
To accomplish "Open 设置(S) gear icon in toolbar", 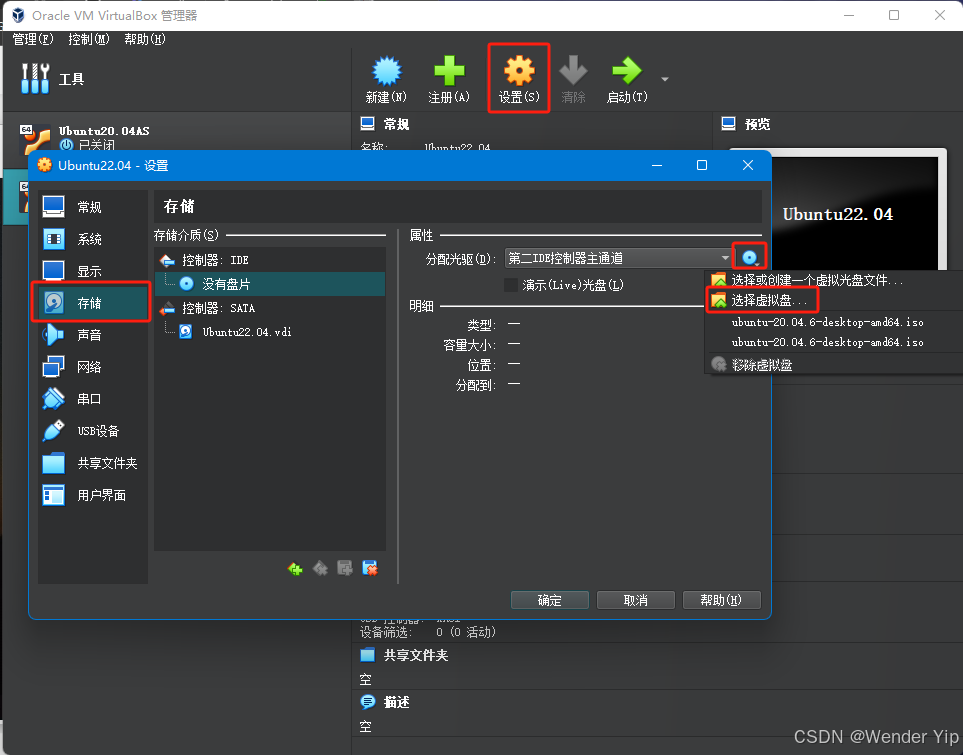I will [519, 79].
